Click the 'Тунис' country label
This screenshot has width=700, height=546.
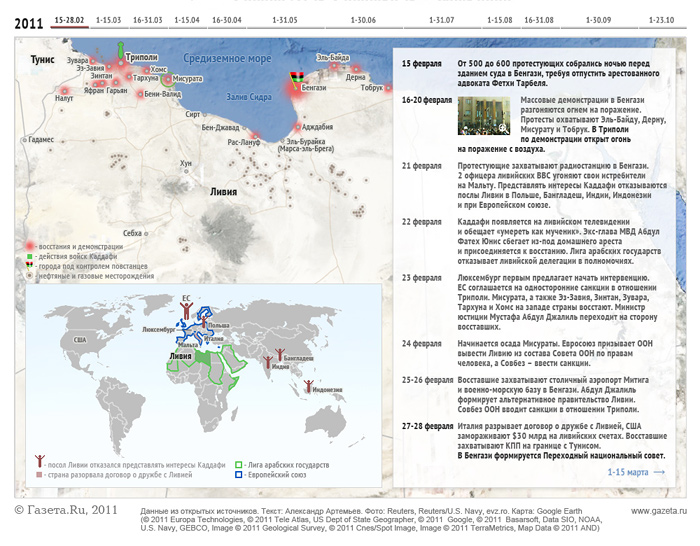(x=42, y=59)
